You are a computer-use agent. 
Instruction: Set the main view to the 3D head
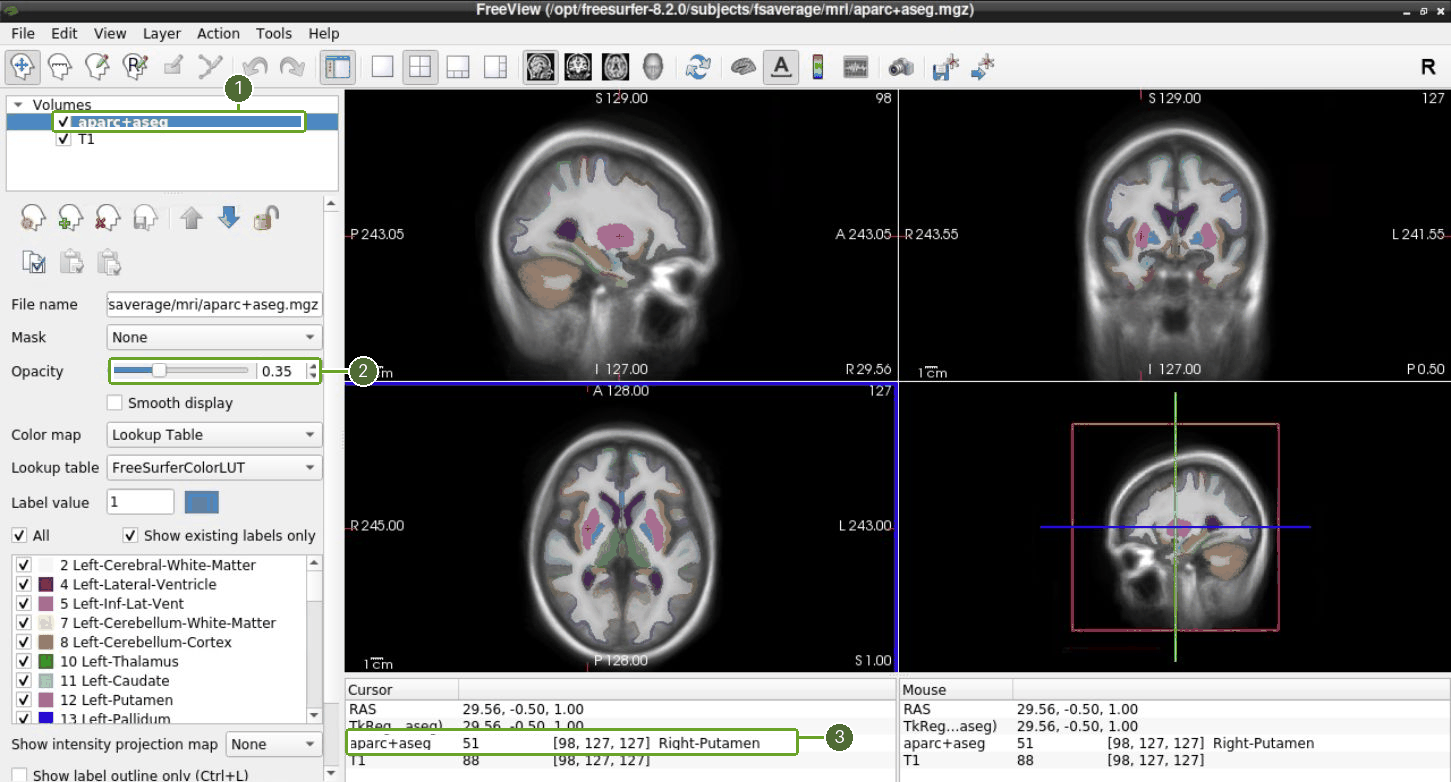pos(652,67)
